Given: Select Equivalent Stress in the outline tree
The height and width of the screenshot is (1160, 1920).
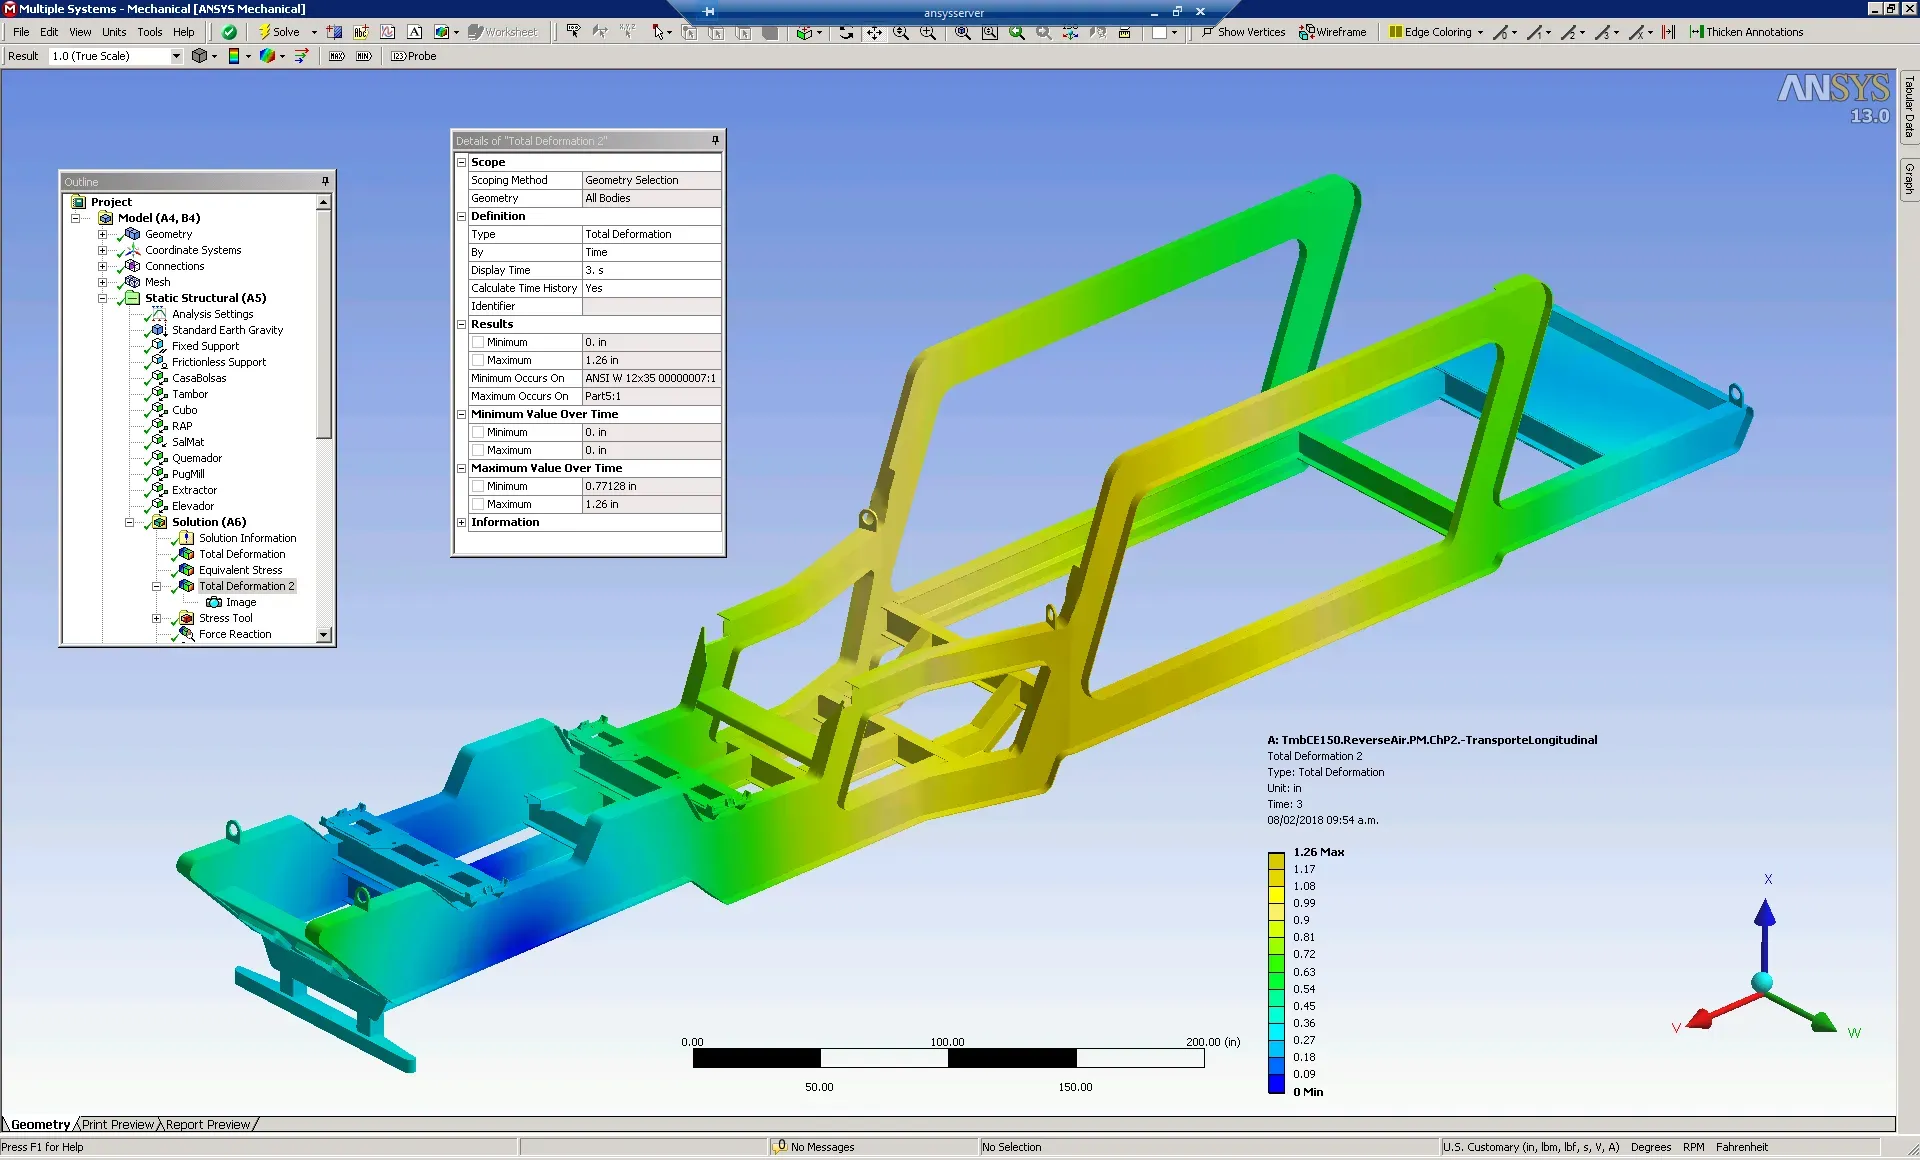Looking at the screenshot, I should click(x=240, y=570).
